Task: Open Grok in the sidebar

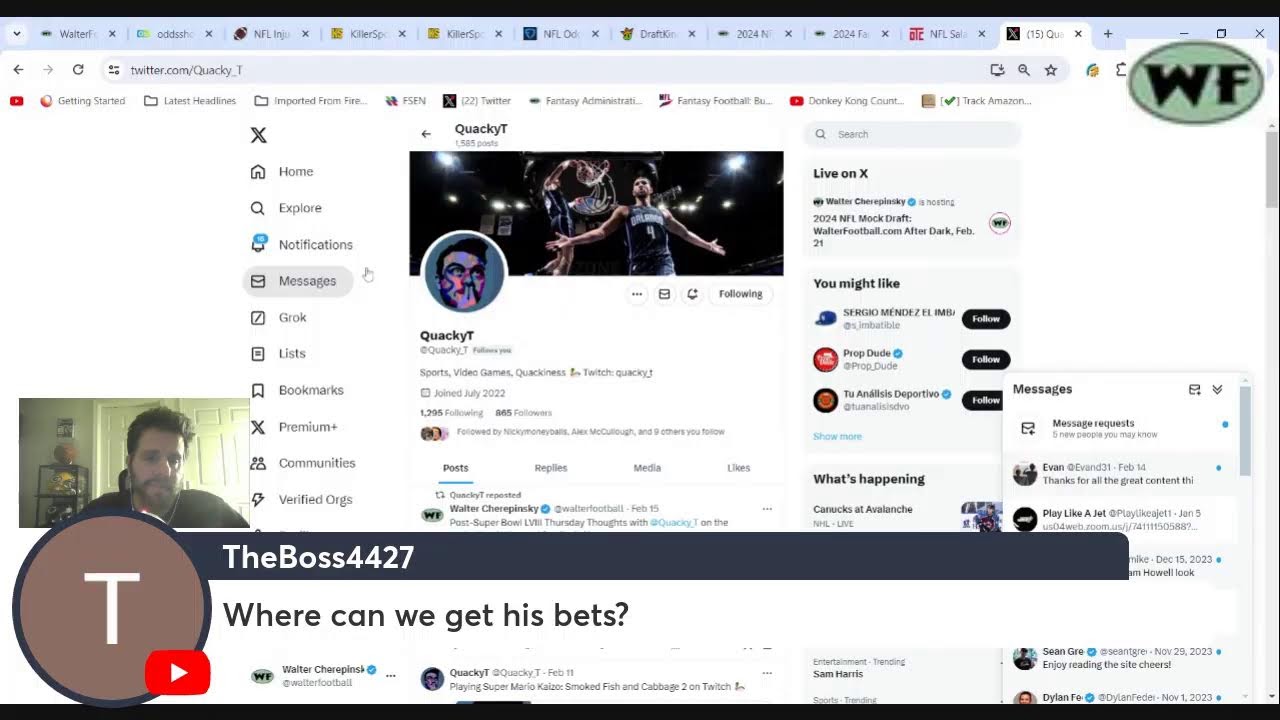Action: pyautogui.click(x=279, y=317)
